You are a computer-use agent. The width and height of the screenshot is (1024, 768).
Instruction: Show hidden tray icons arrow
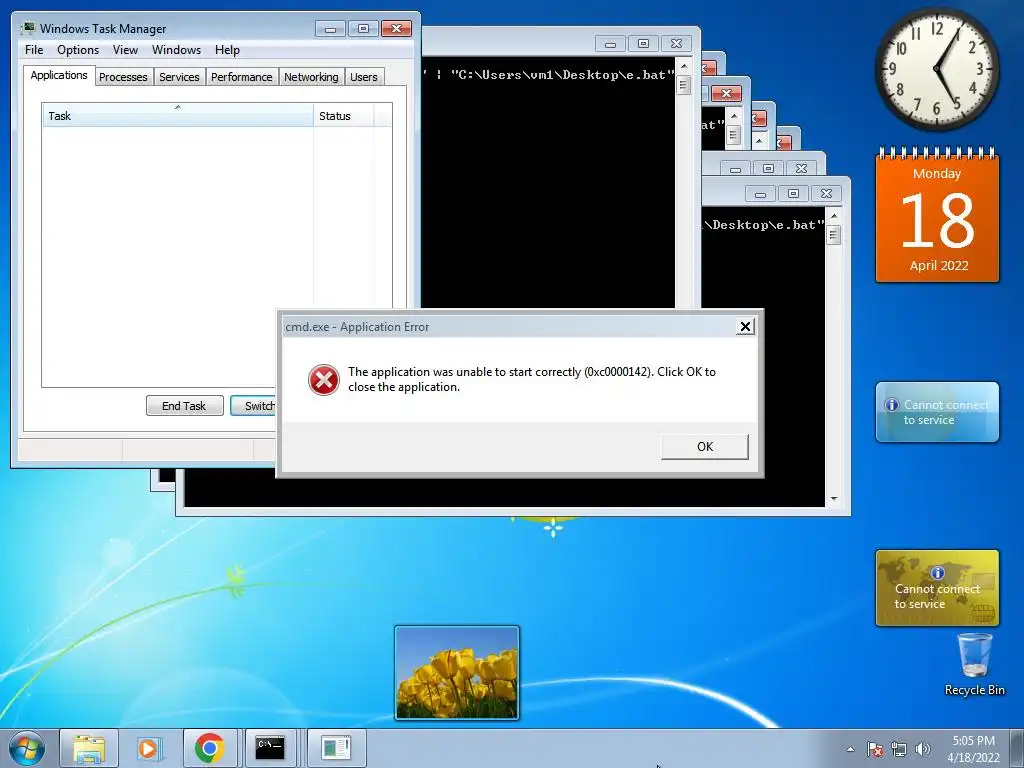click(x=850, y=749)
